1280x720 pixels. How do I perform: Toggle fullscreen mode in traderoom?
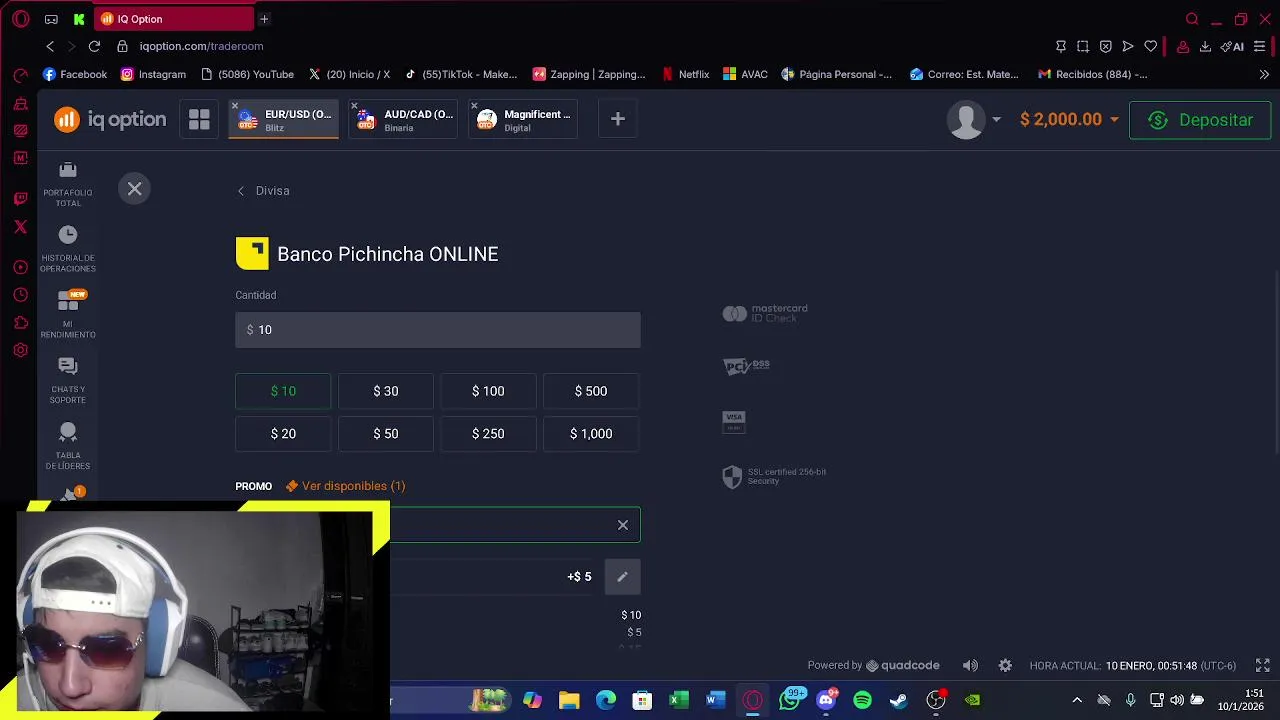[1263, 666]
